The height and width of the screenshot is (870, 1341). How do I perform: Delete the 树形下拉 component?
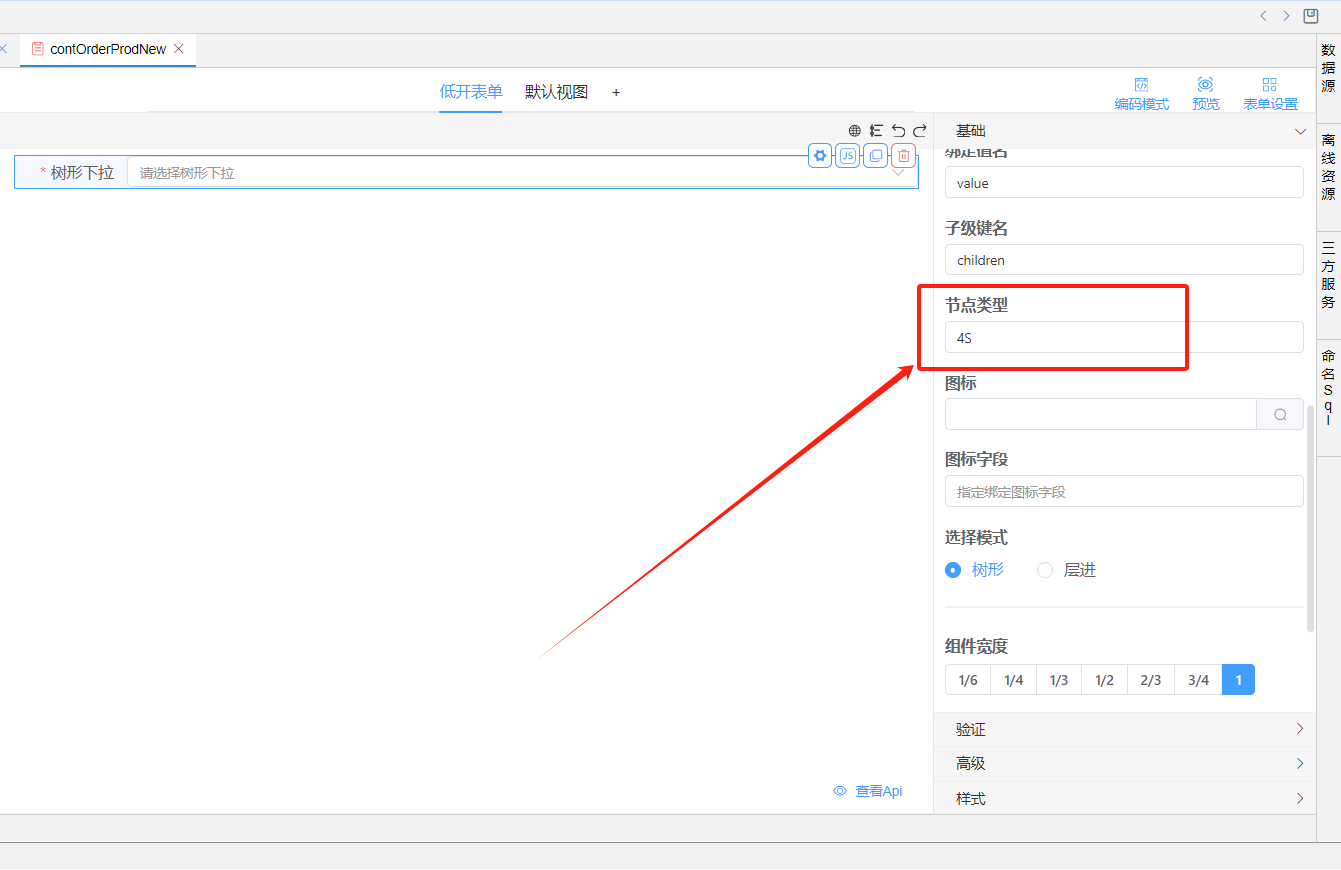(x=904, y=156)
